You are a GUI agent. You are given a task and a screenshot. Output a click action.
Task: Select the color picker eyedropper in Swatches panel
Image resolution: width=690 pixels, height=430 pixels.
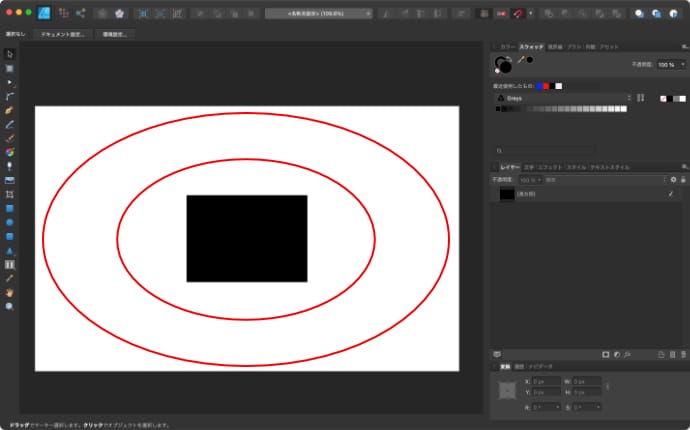coord(520,60)
